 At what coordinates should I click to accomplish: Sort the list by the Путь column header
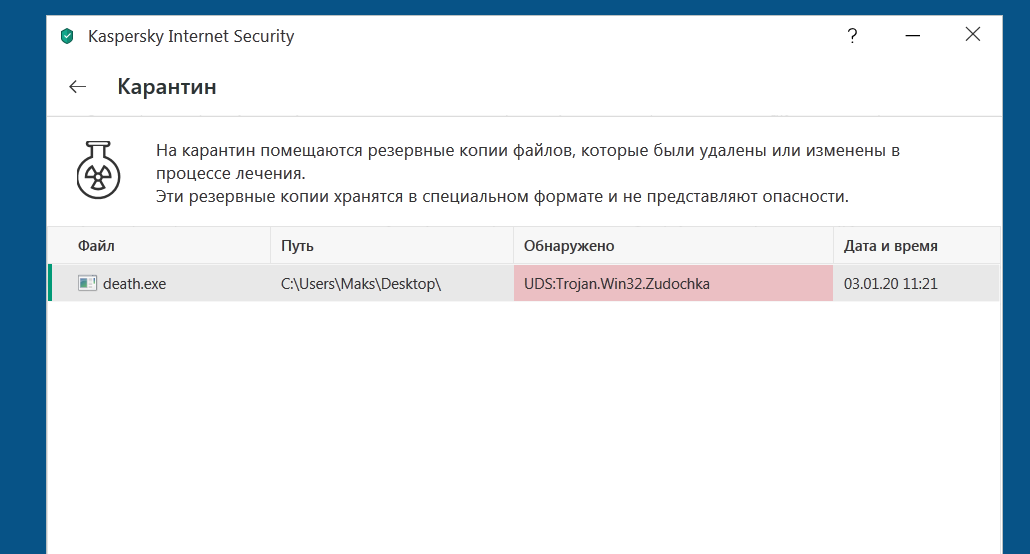coord(297,246)
